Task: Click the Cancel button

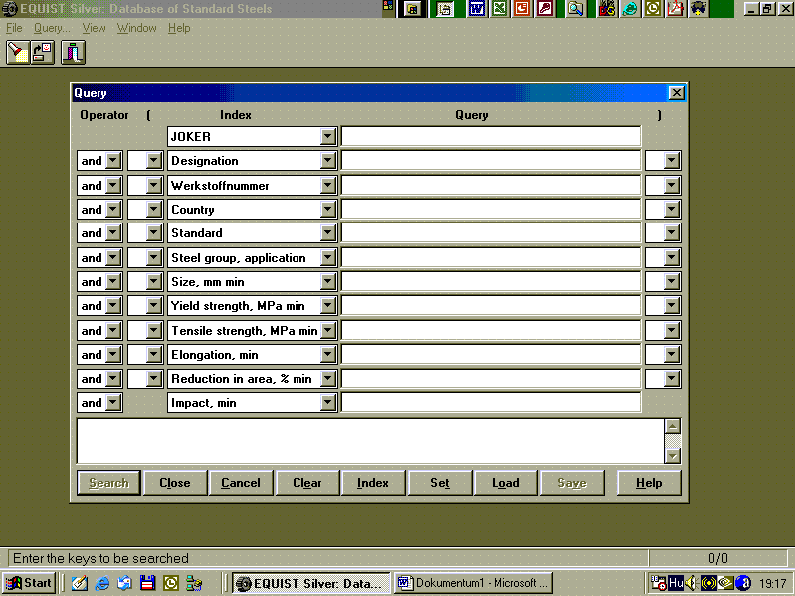Action: [x=241, y=483]
